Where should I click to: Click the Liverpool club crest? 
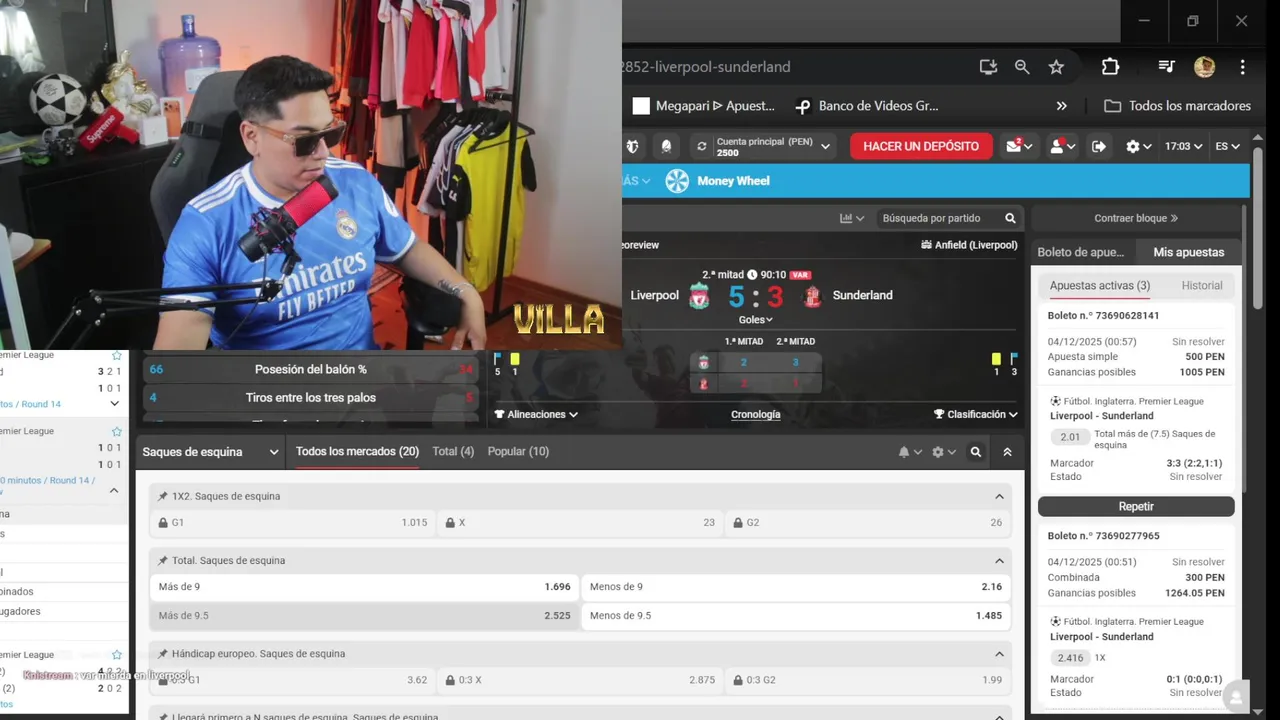(x=699, y=296)
